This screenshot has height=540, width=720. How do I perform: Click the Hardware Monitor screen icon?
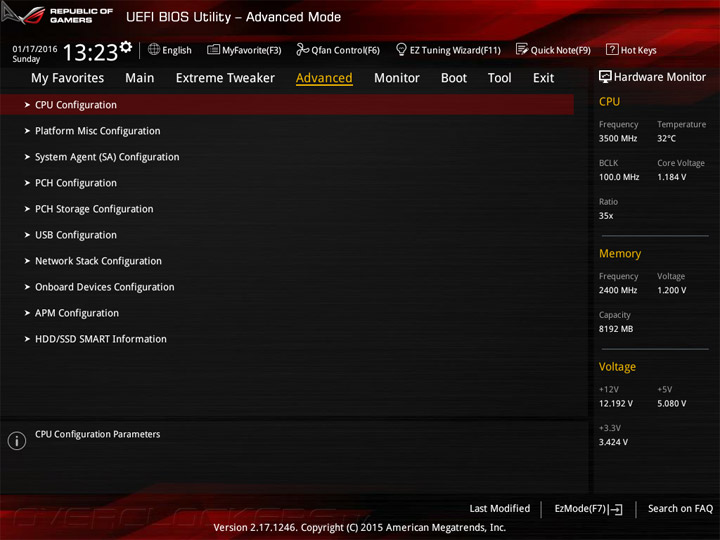coord(605,77)
